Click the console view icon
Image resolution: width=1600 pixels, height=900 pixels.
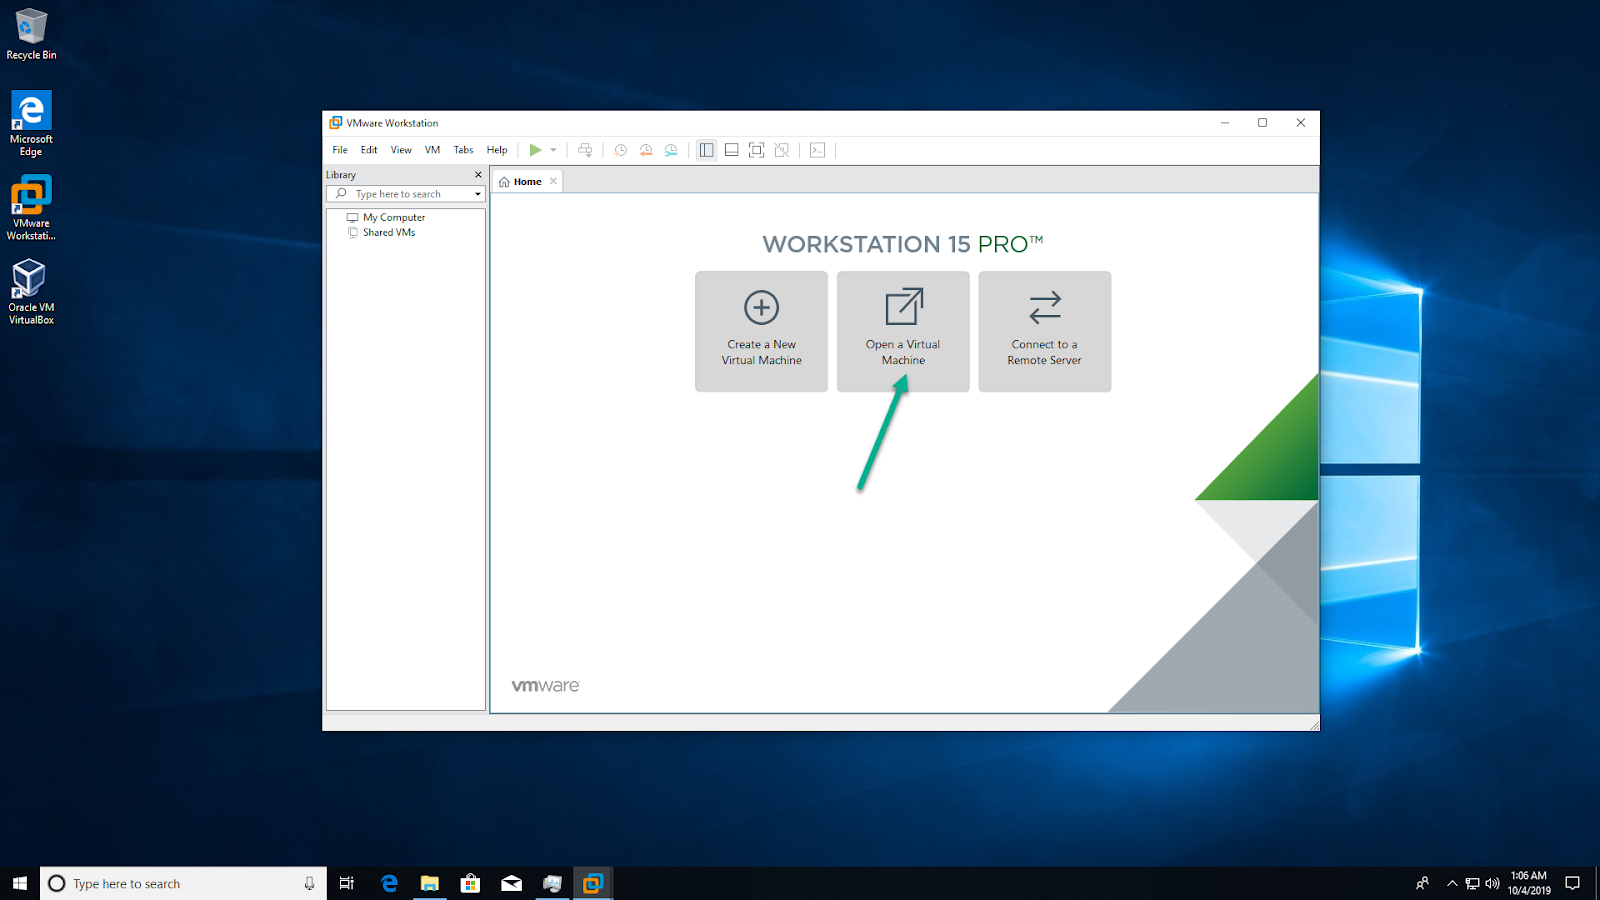point(817,150)
